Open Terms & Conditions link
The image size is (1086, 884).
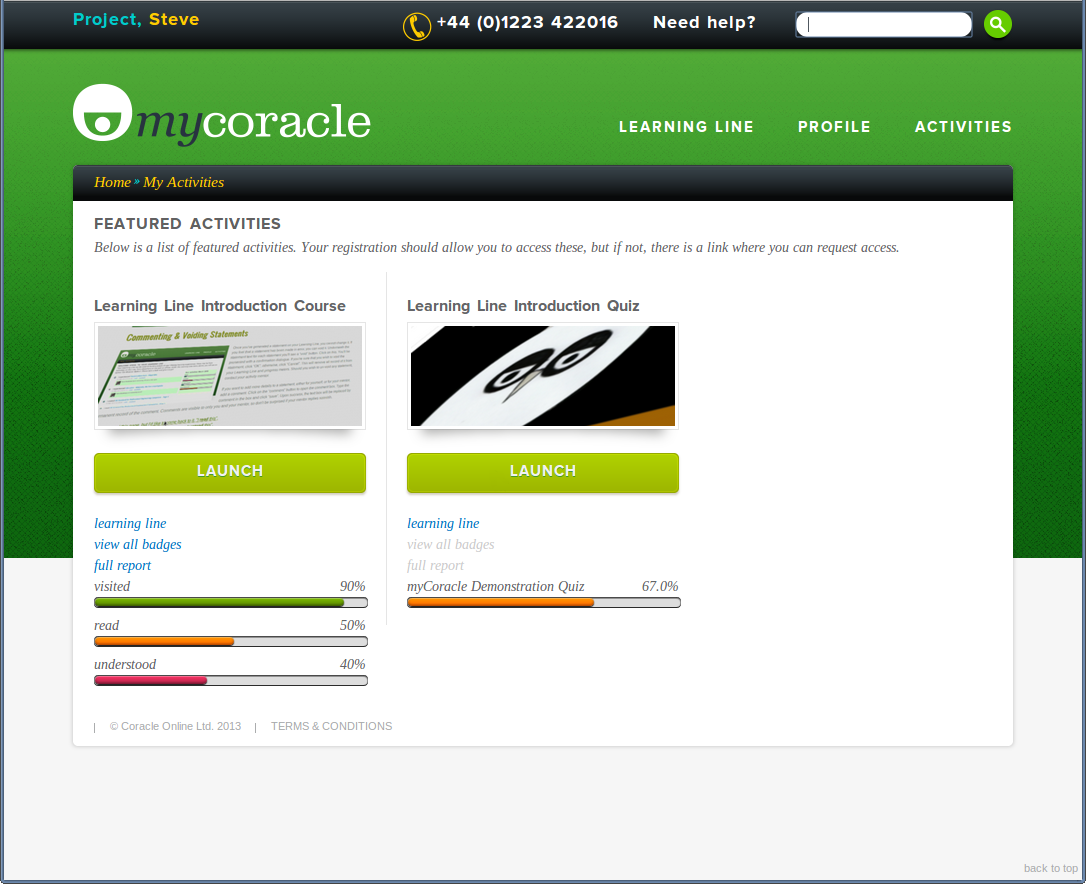point(331,726)
